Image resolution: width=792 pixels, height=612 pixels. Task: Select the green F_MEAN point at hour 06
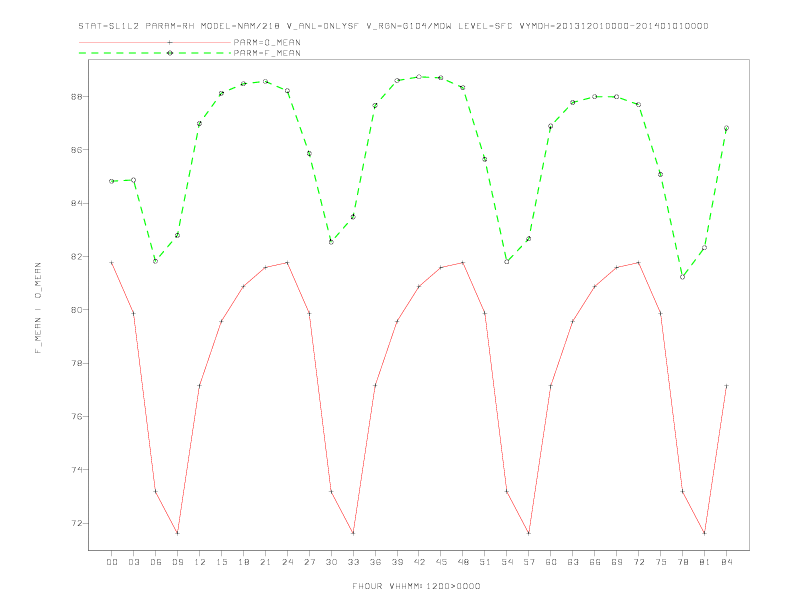point(156,261)
